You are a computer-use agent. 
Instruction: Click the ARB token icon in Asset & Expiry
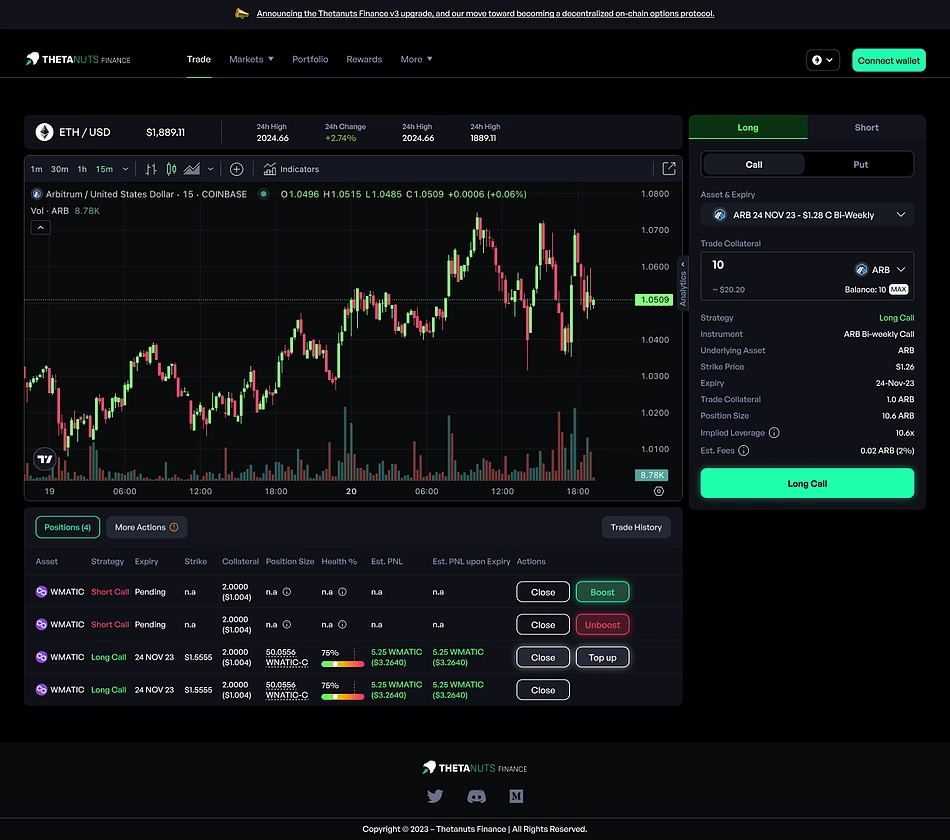[x=720, y=215]
